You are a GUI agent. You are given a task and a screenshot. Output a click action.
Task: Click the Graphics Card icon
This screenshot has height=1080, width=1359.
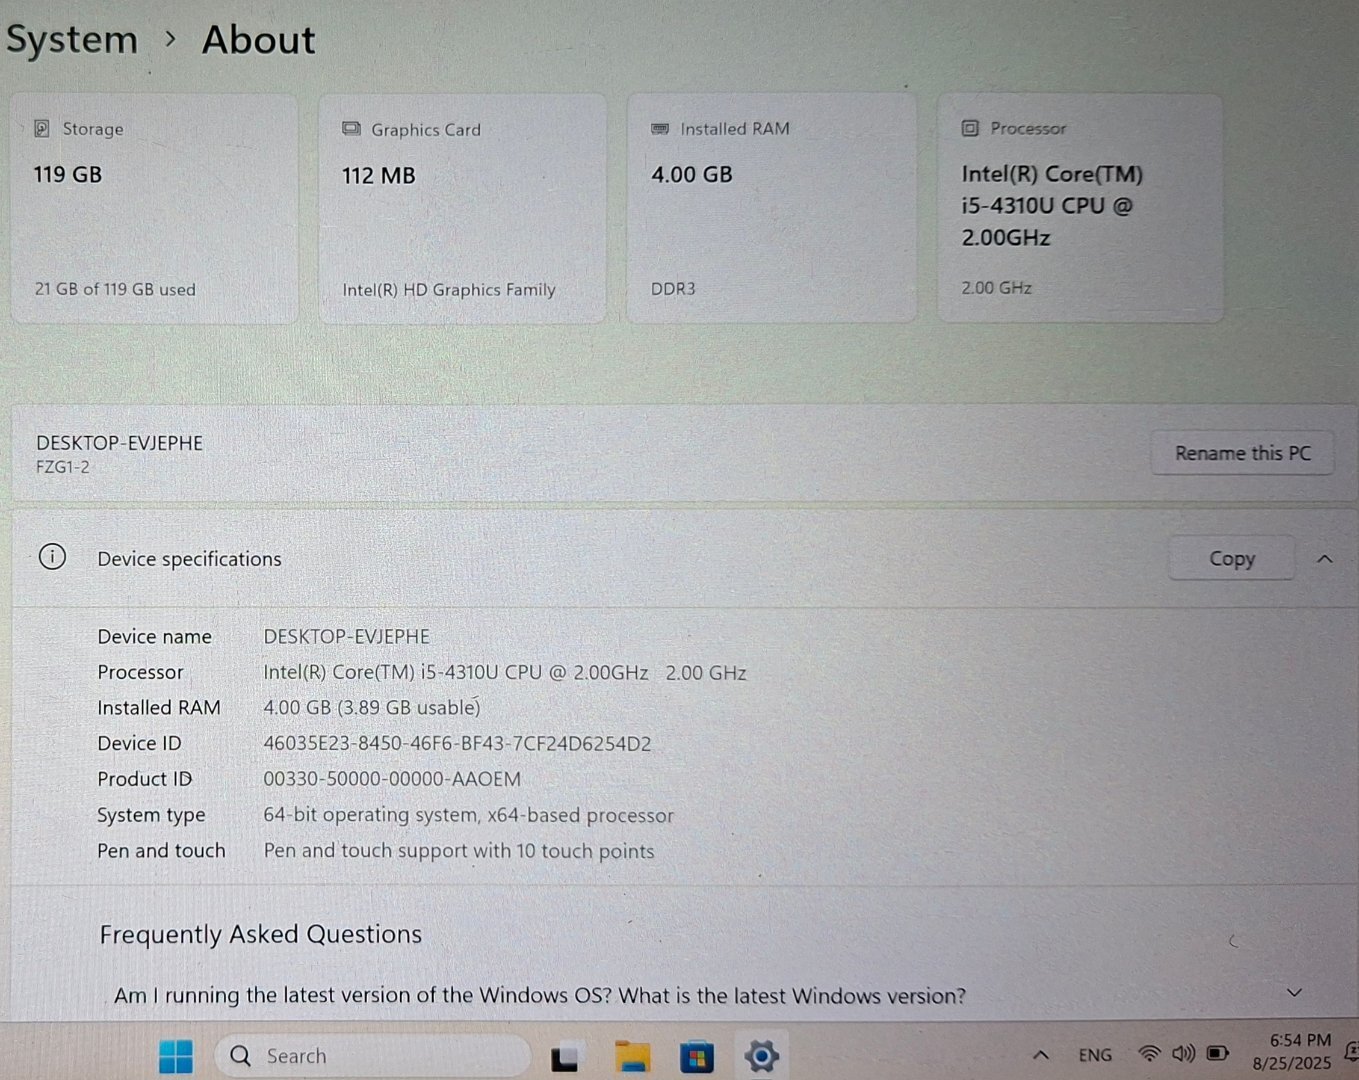coord(351,129)
